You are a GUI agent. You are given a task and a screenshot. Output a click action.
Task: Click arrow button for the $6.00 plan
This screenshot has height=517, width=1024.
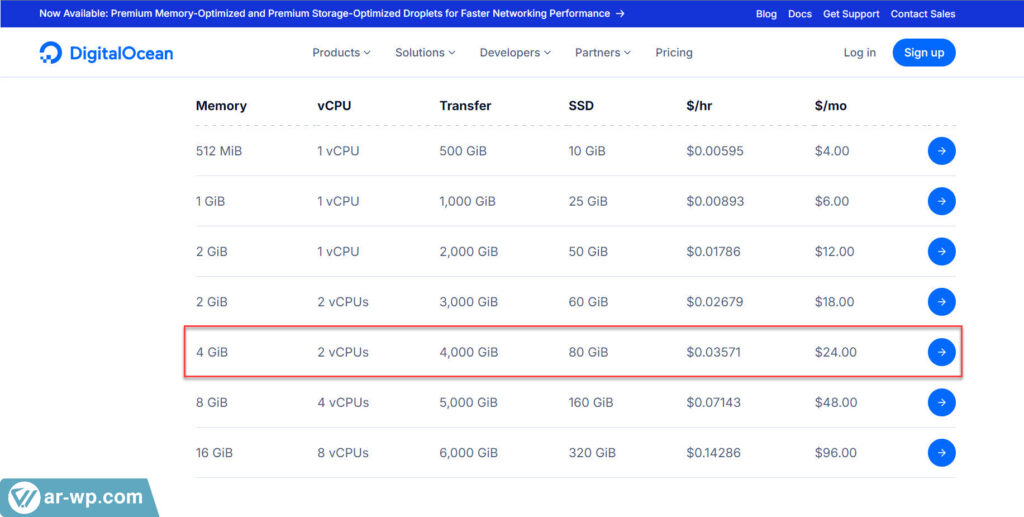click(x=941, y=201)
